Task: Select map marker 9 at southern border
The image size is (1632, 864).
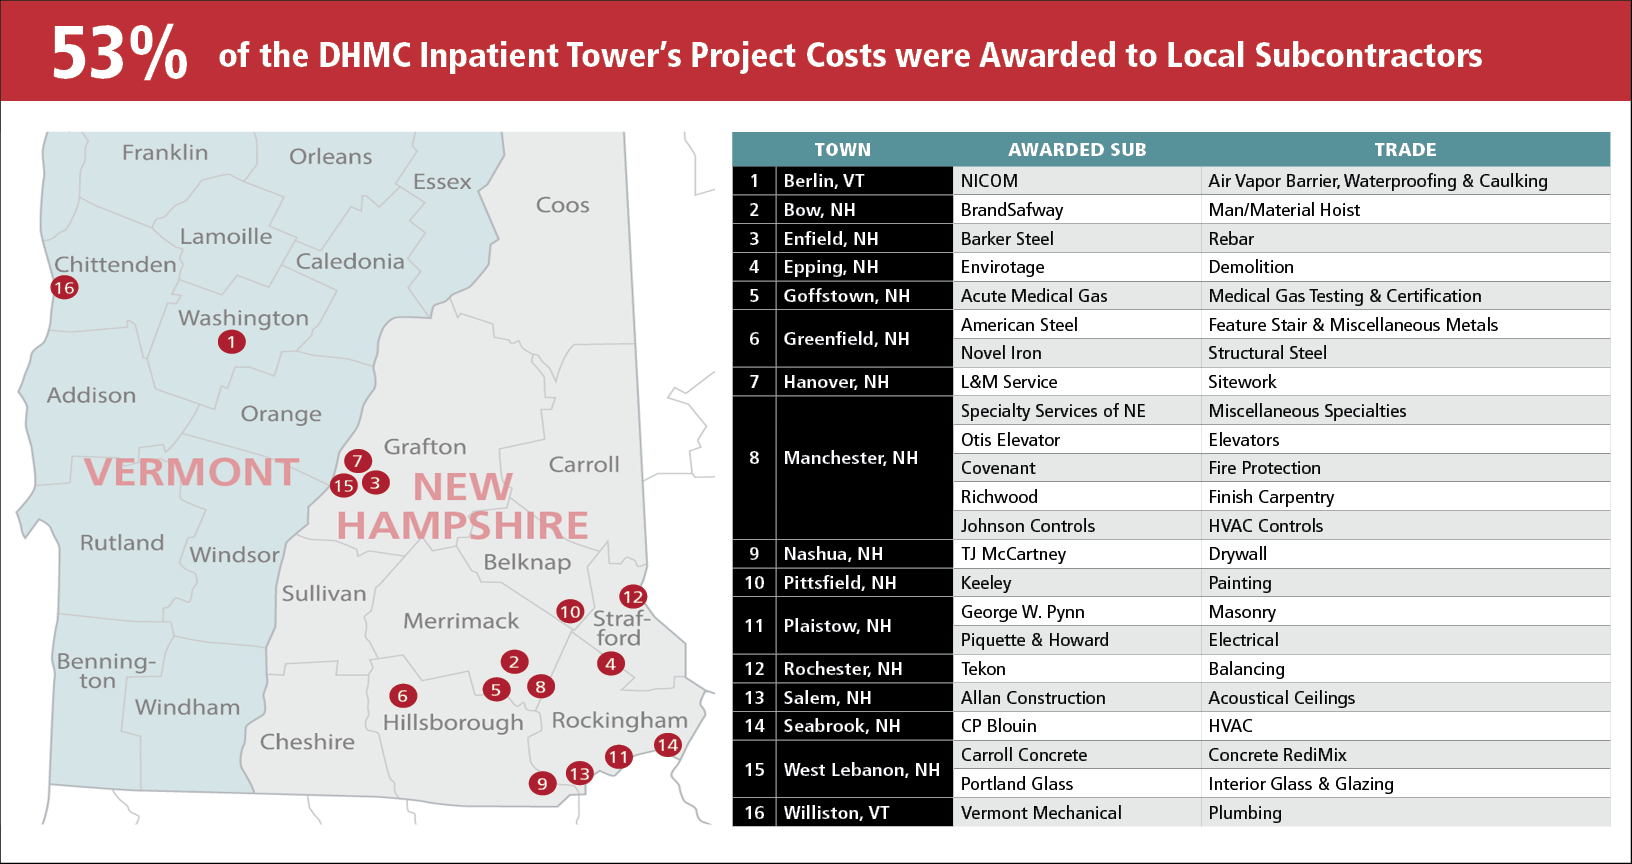Action: tap(542, 783)
